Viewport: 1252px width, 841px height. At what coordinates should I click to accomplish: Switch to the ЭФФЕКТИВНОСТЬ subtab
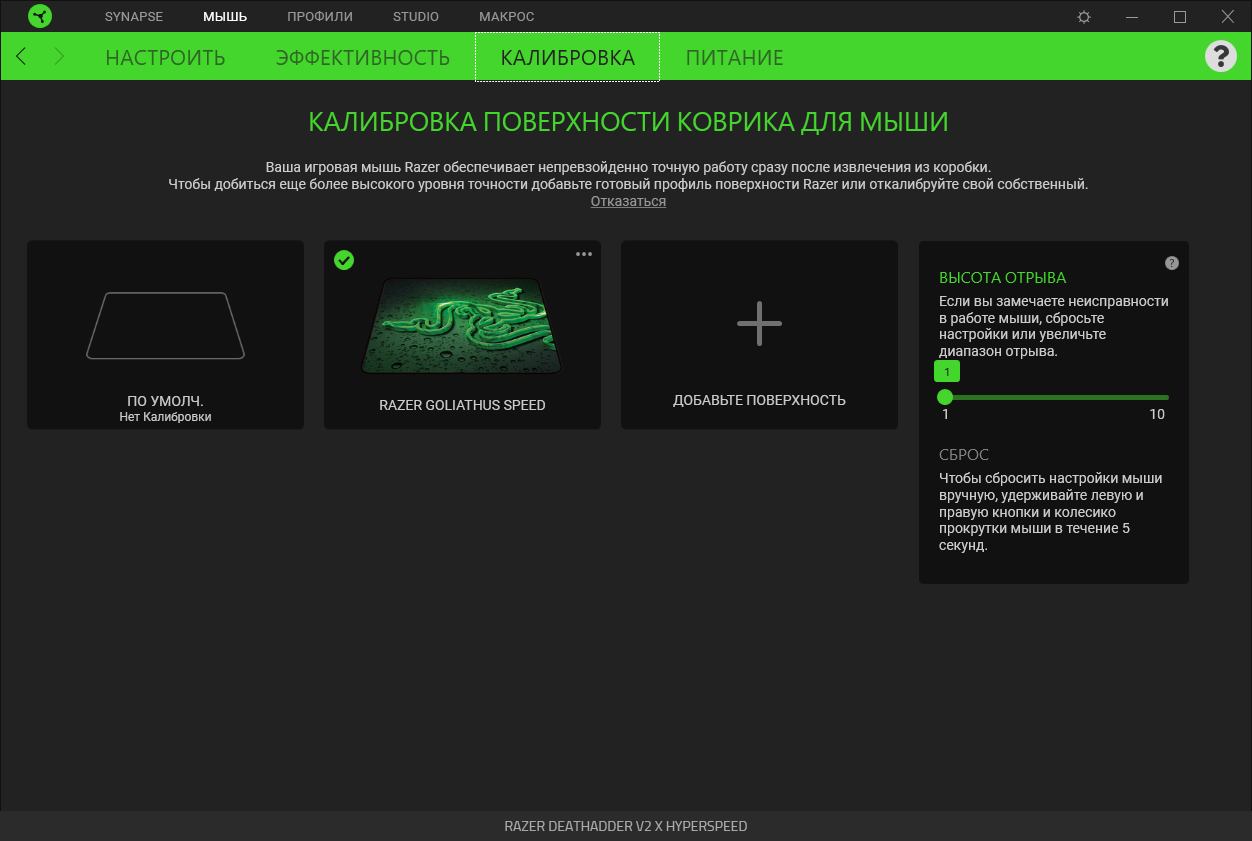tap(363, 57)
